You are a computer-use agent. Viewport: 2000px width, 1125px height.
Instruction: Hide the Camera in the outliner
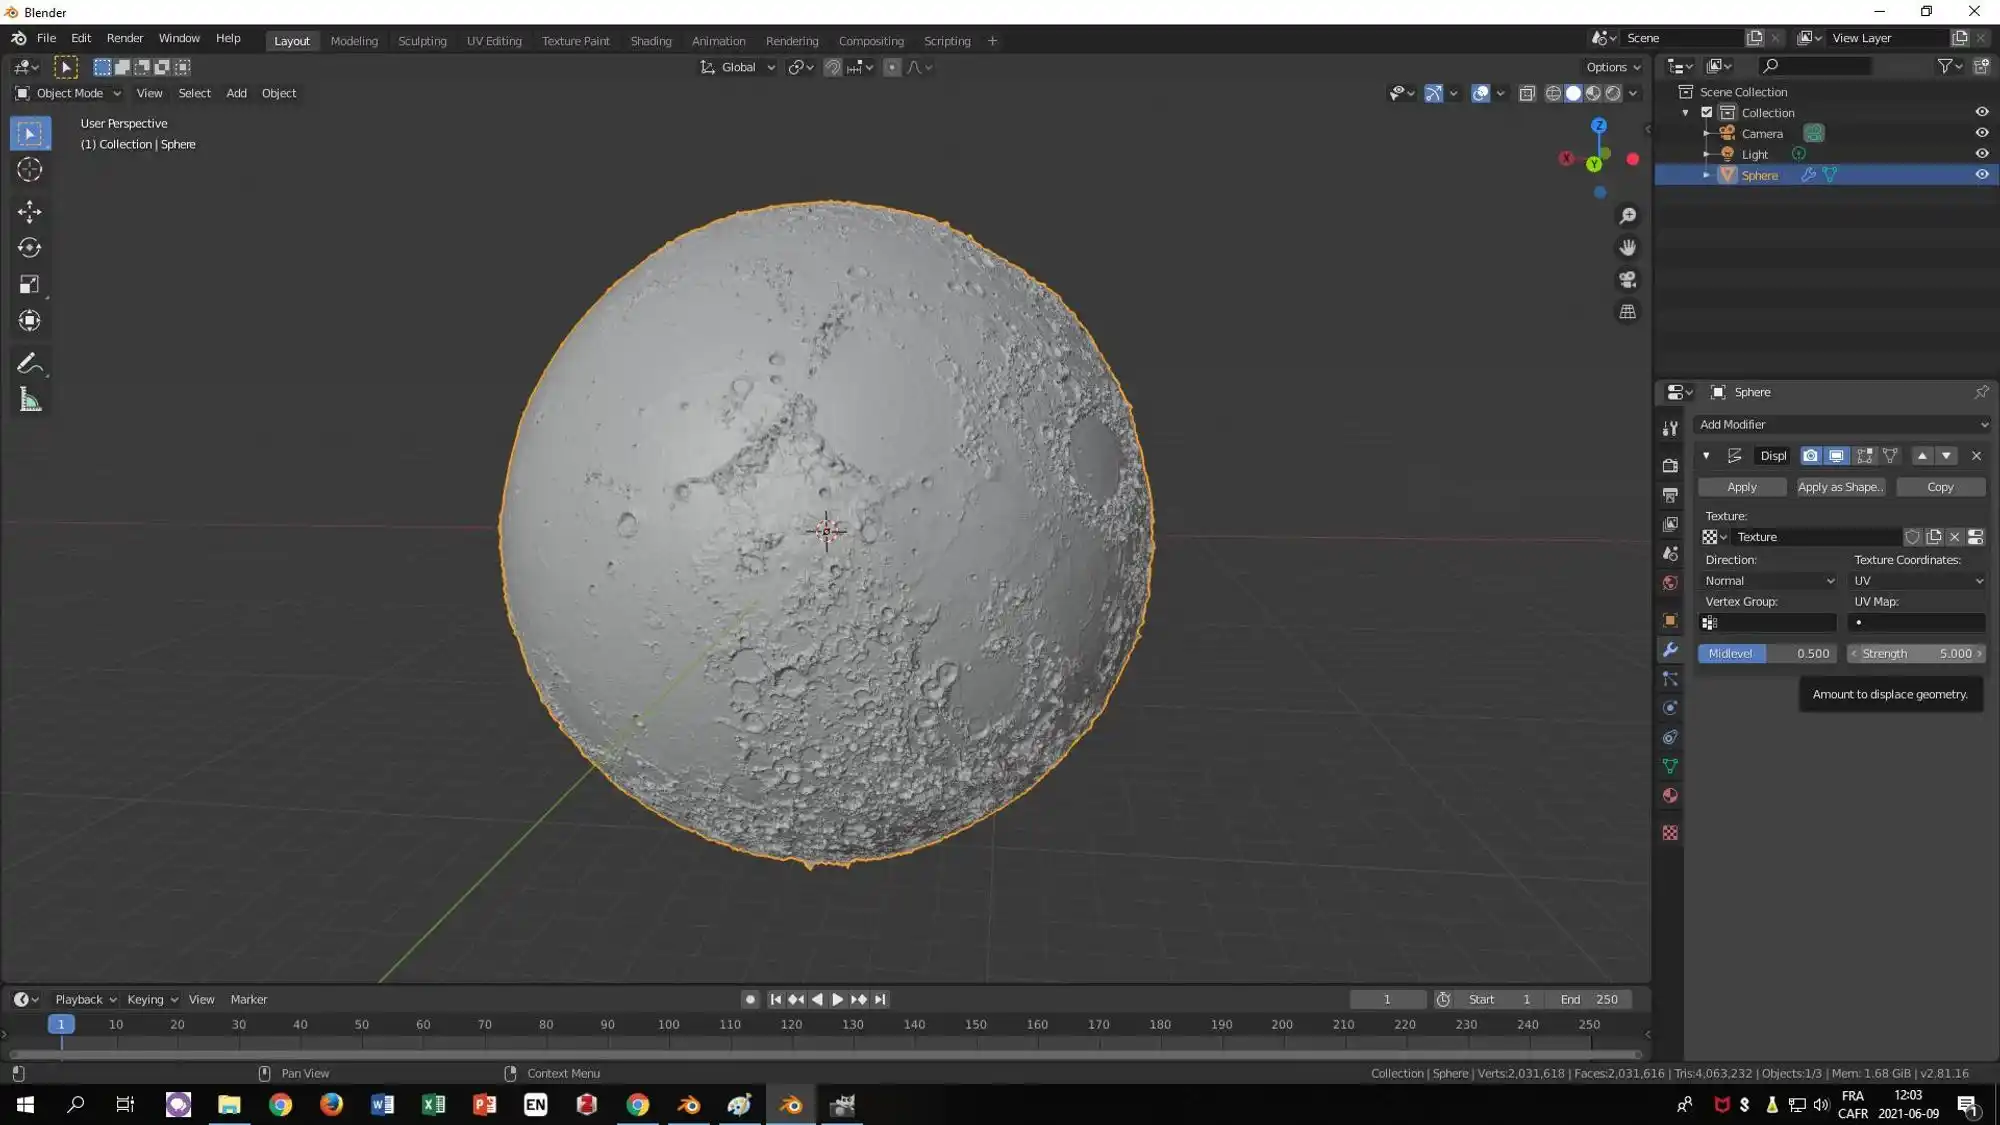point(1981,133)
